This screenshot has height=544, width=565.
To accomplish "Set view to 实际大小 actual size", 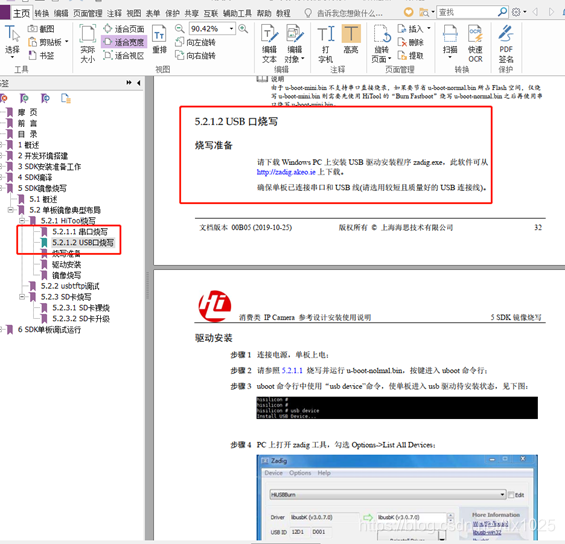I will [88, 44].
